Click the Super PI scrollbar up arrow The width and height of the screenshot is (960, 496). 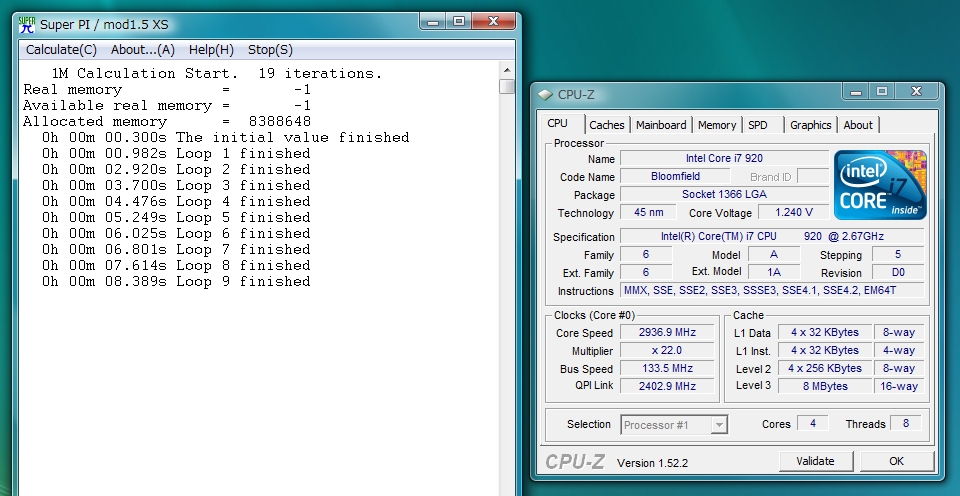click(x=507, y=70)
